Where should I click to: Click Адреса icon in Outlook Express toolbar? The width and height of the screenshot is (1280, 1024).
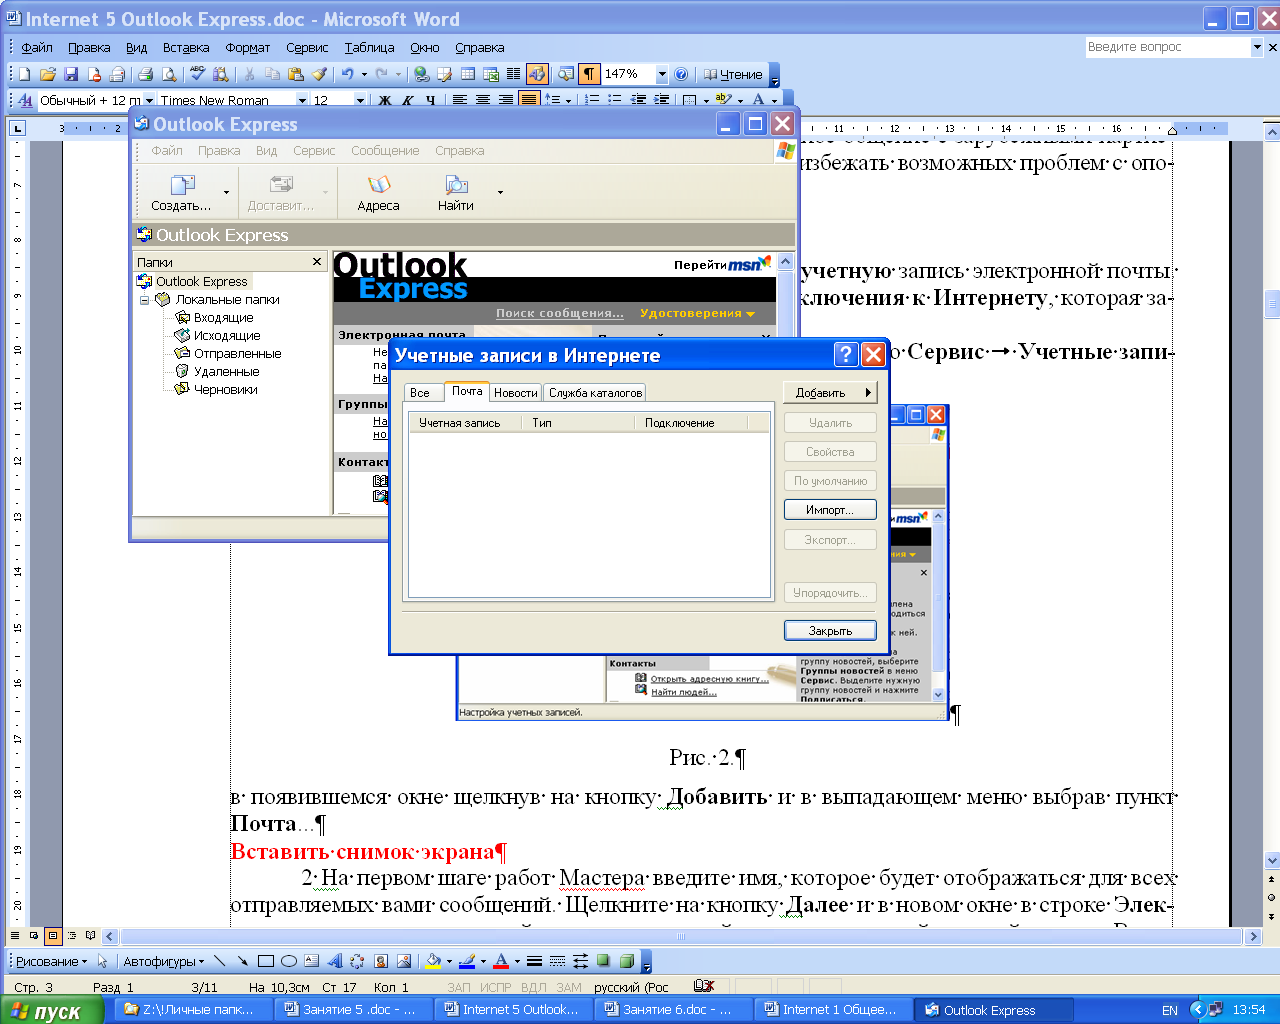(378, 193)
